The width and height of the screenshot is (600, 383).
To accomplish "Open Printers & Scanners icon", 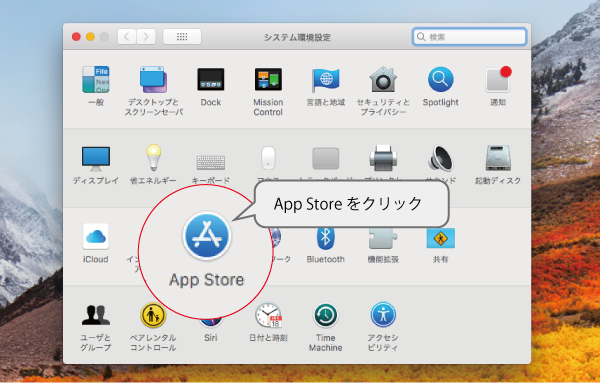I will tap(383, 158).
